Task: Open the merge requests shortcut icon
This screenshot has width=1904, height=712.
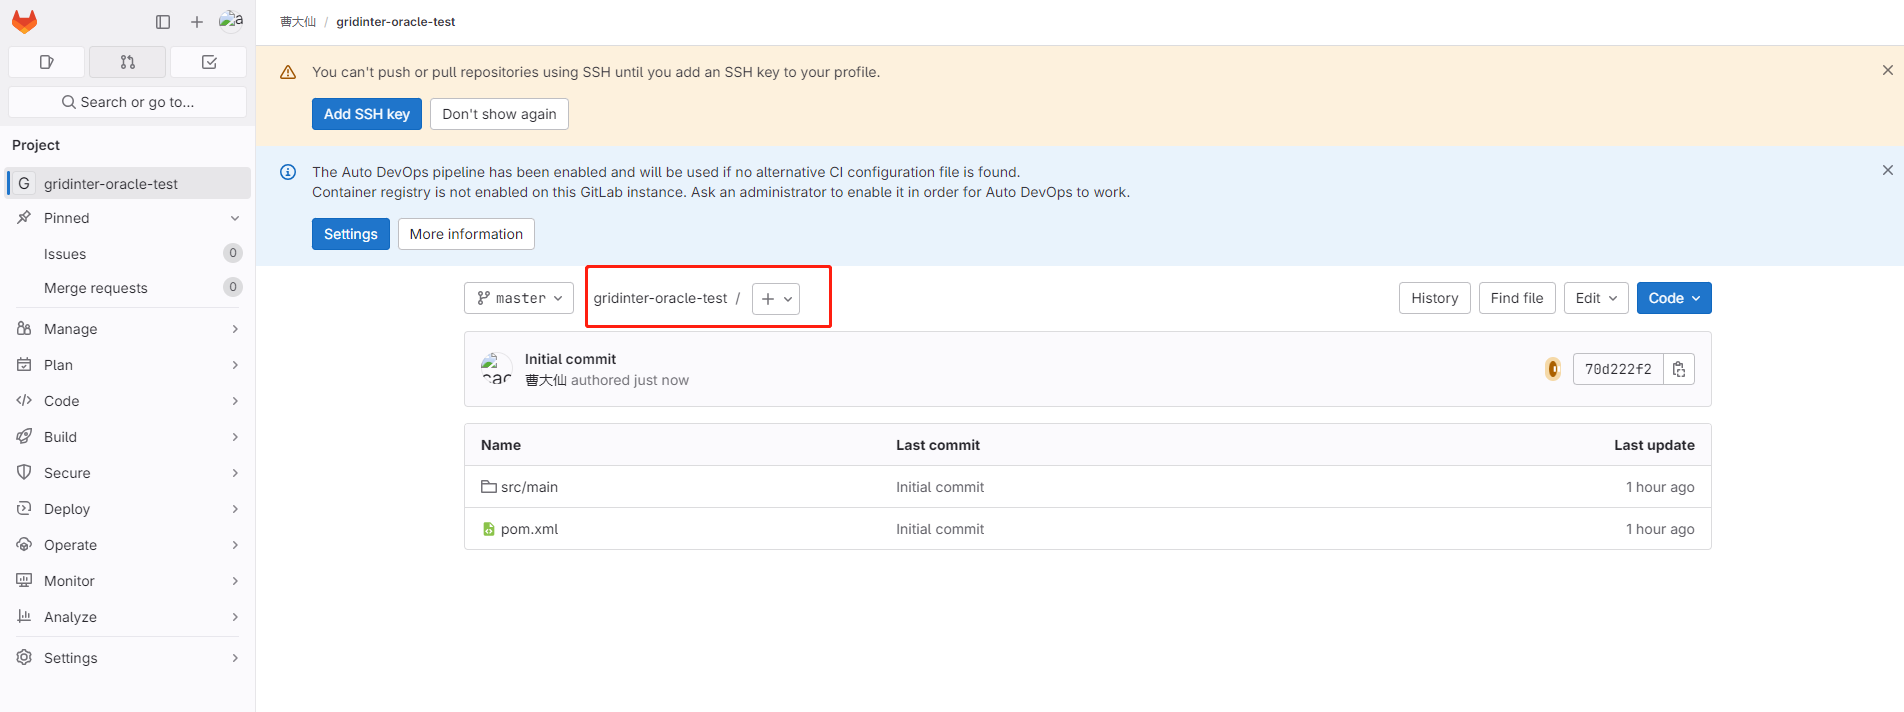Action: click(127, 62)
